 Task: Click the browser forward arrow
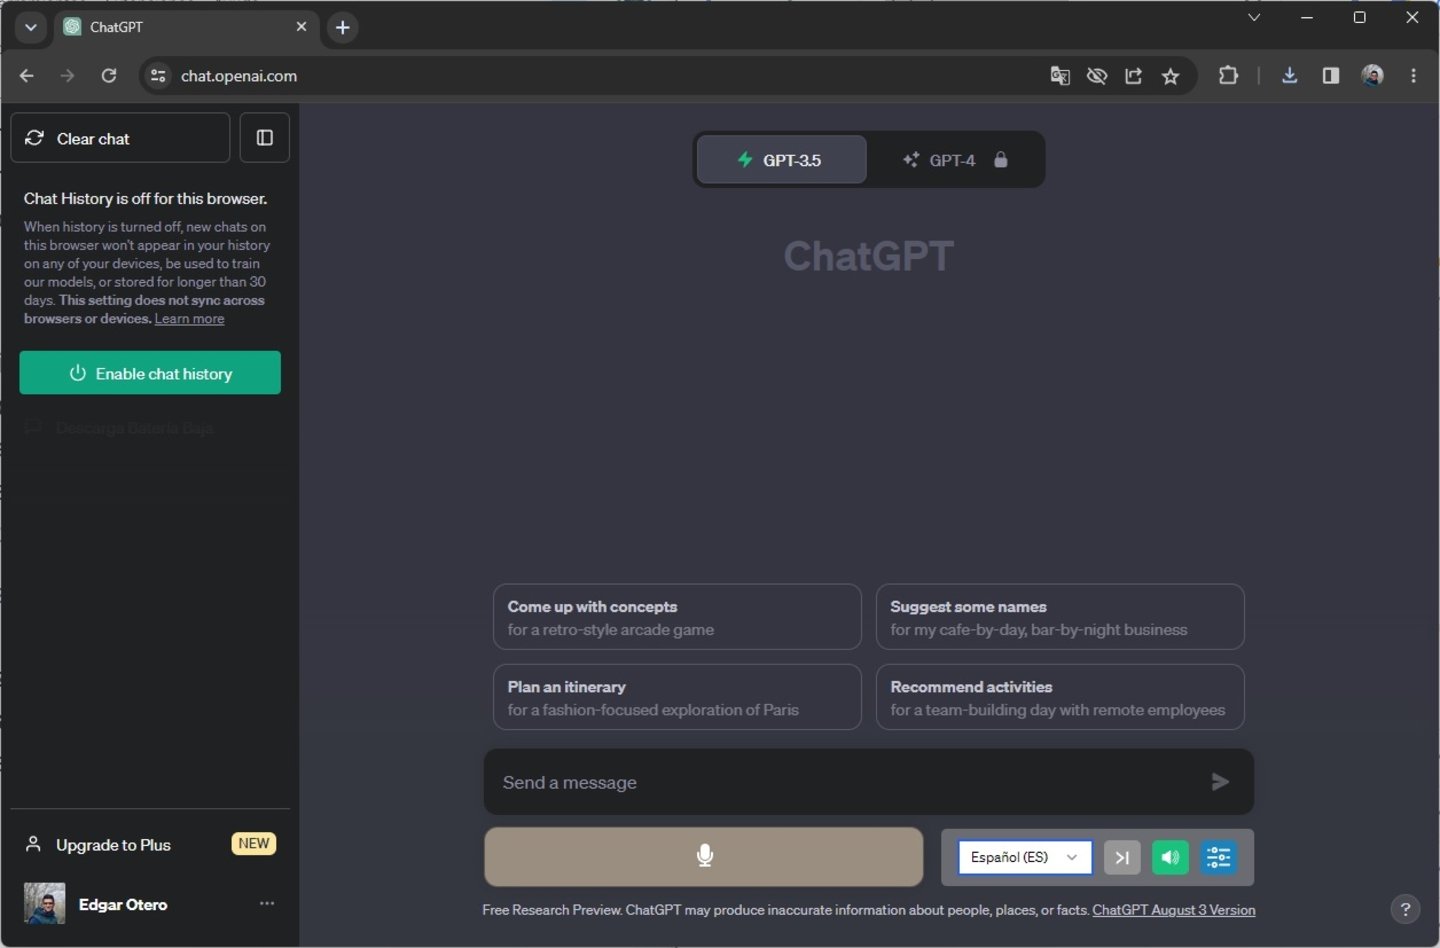pyautogui.click(x=67, y=76)
